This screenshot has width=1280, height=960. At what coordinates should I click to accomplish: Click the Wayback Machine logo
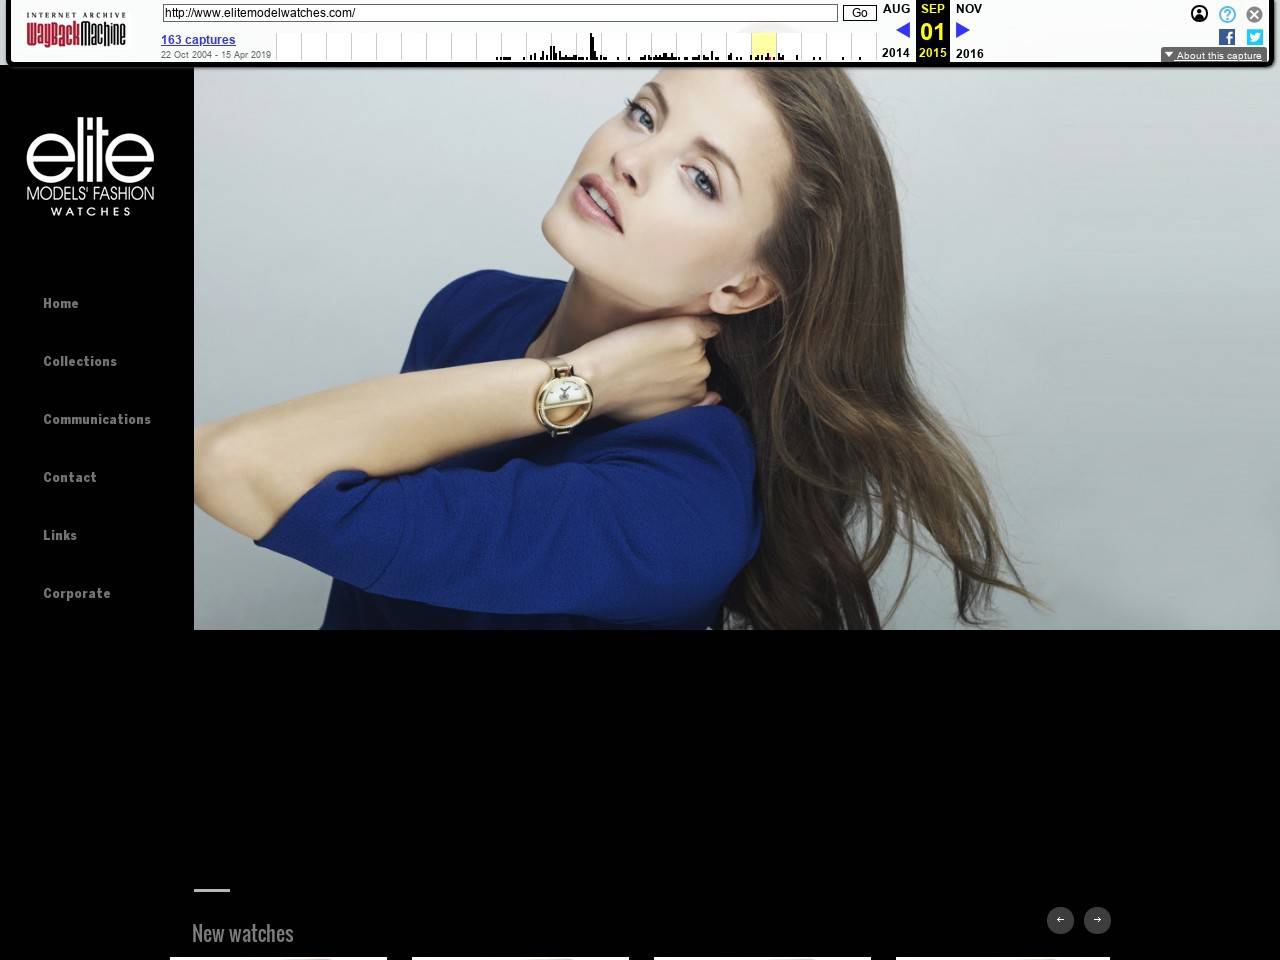(x=76, y=31)
